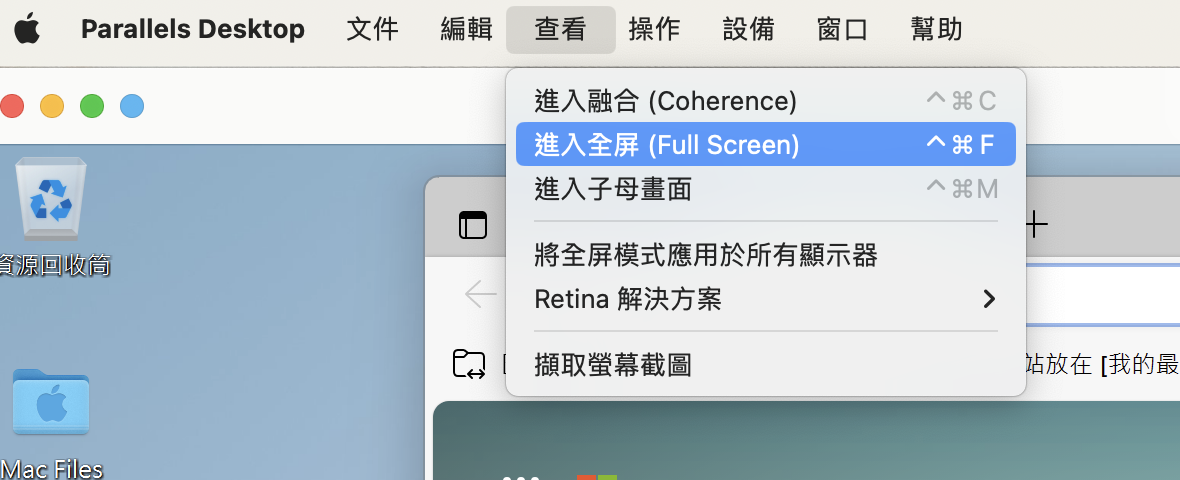
Task: Open the 設備 menu
Action: pos(748,29)
